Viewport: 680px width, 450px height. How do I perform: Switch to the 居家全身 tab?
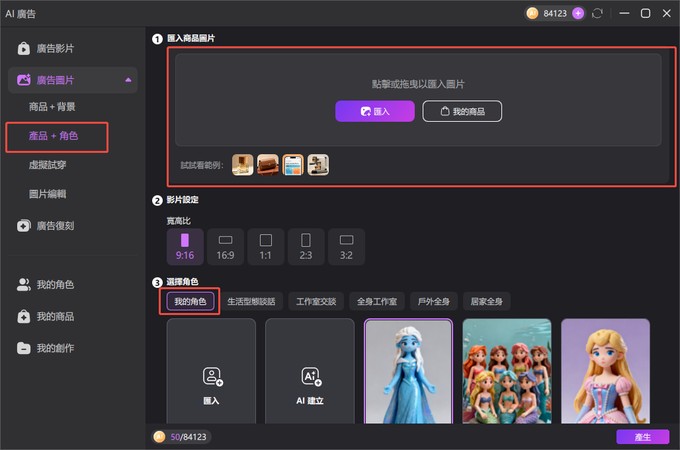[487, 301]
